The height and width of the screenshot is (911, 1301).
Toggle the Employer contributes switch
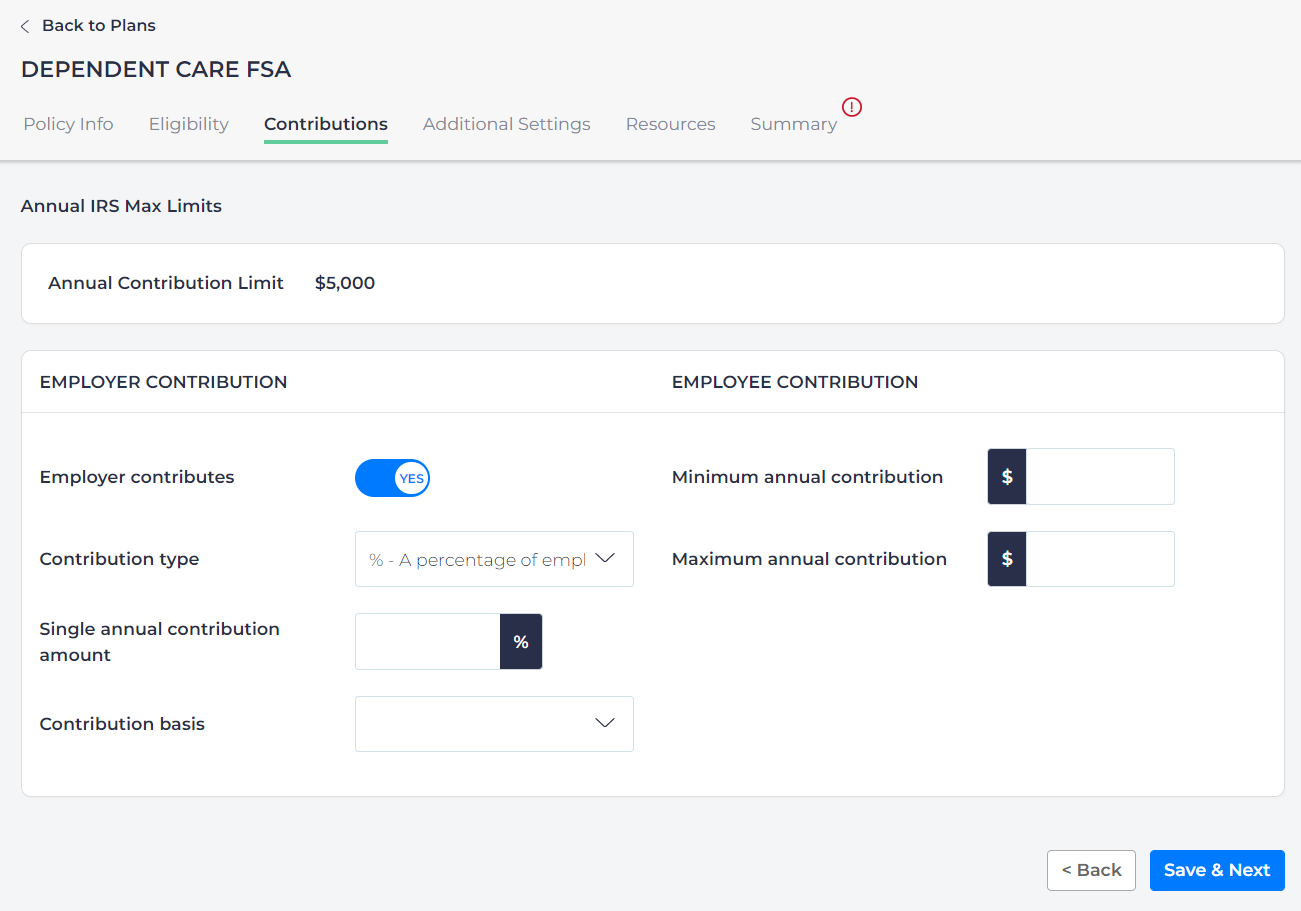[x=392, y=478]
